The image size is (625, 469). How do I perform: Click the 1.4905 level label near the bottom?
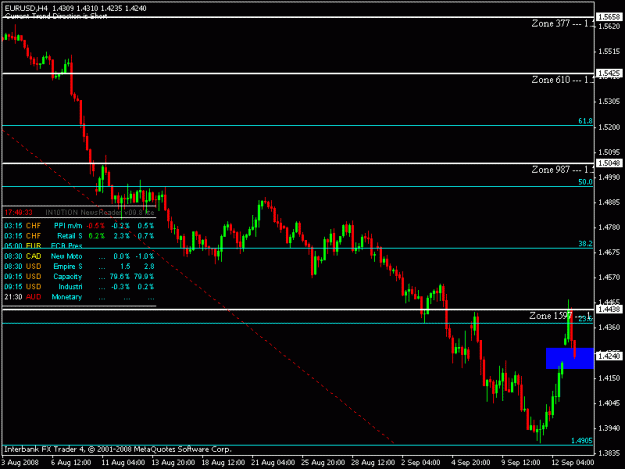[582, 440]
